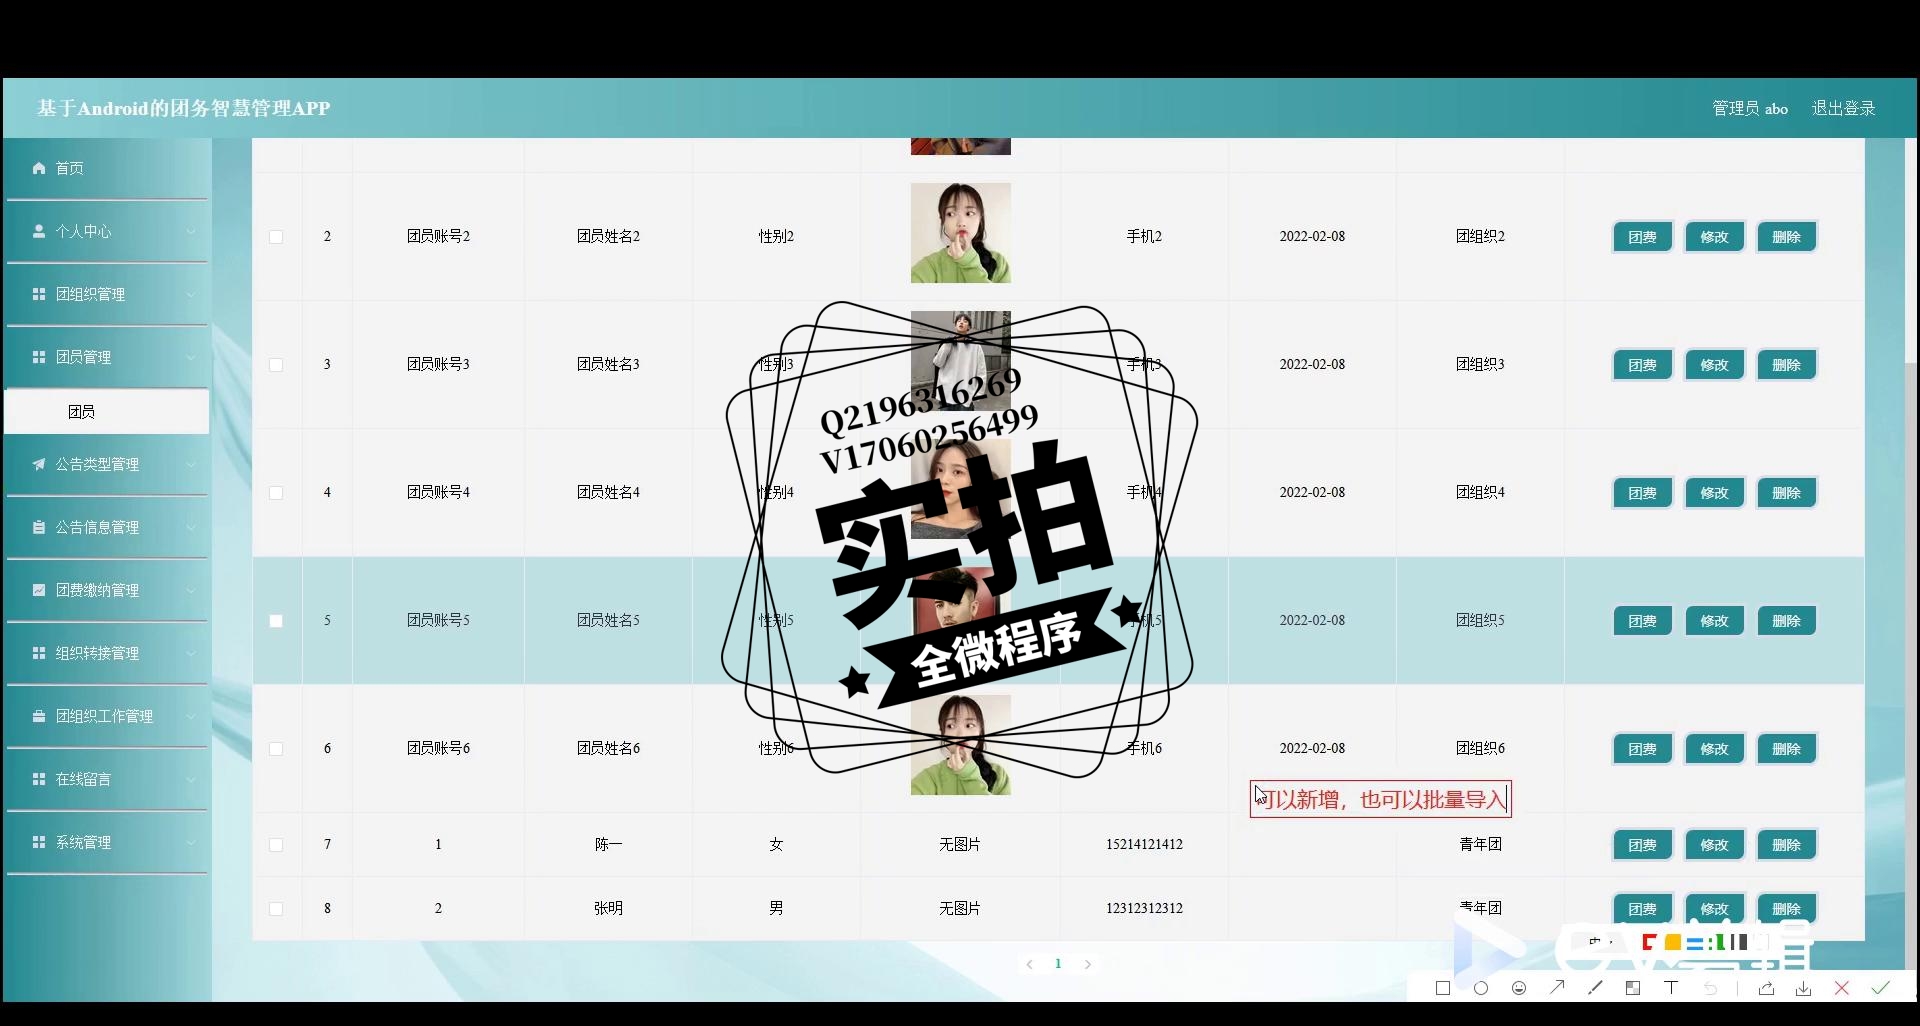1920x1026 pixels.
Task: Expand the 系统管理 chevron
Action: pos(190,842)
